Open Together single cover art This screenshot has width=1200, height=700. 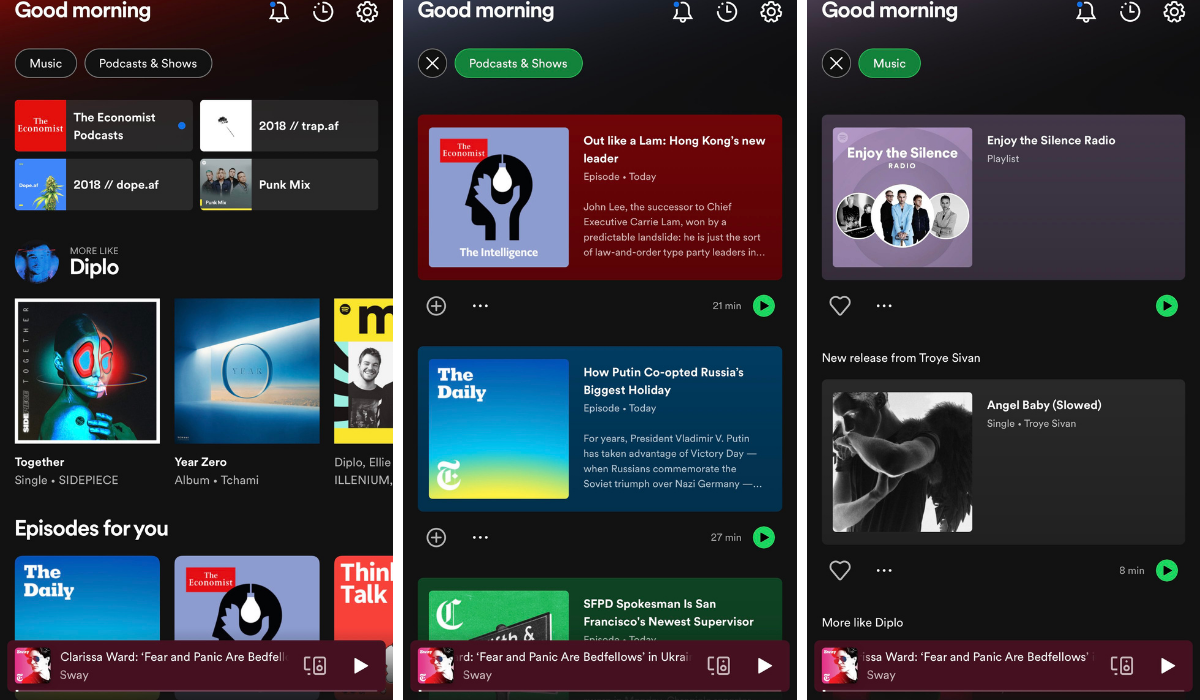point(87,371)
